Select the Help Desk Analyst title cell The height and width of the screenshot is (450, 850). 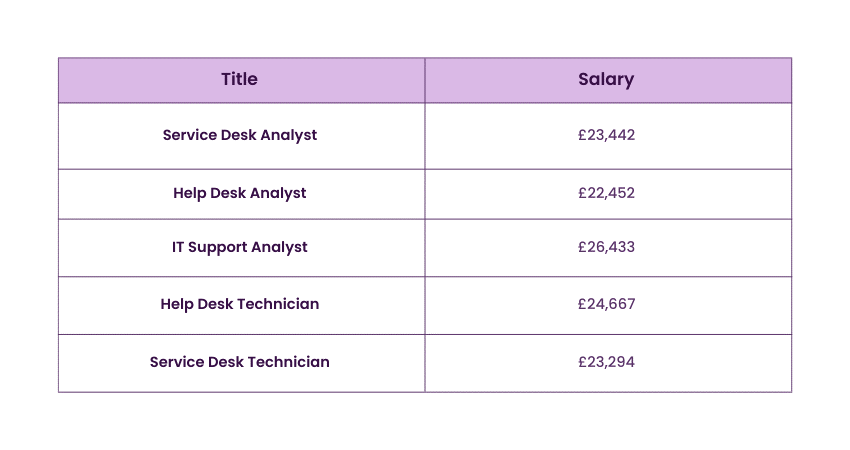[x=240, y=193]
